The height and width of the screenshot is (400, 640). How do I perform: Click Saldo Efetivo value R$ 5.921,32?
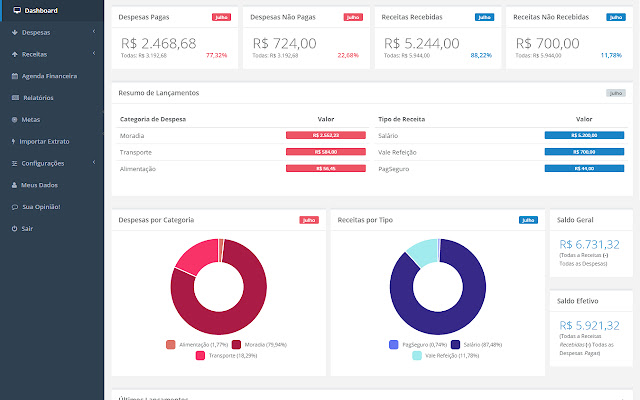(x=589, y=325)
